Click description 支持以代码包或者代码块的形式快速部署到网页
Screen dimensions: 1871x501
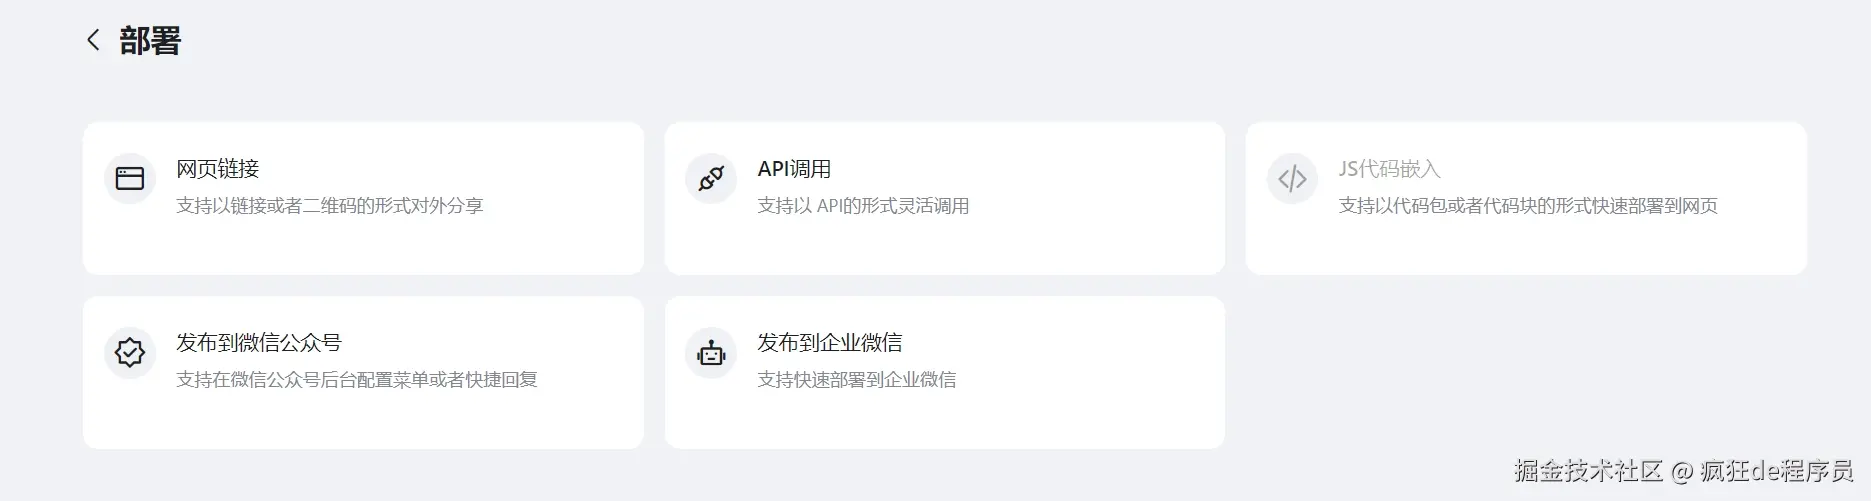click(x=1527, y=206)
